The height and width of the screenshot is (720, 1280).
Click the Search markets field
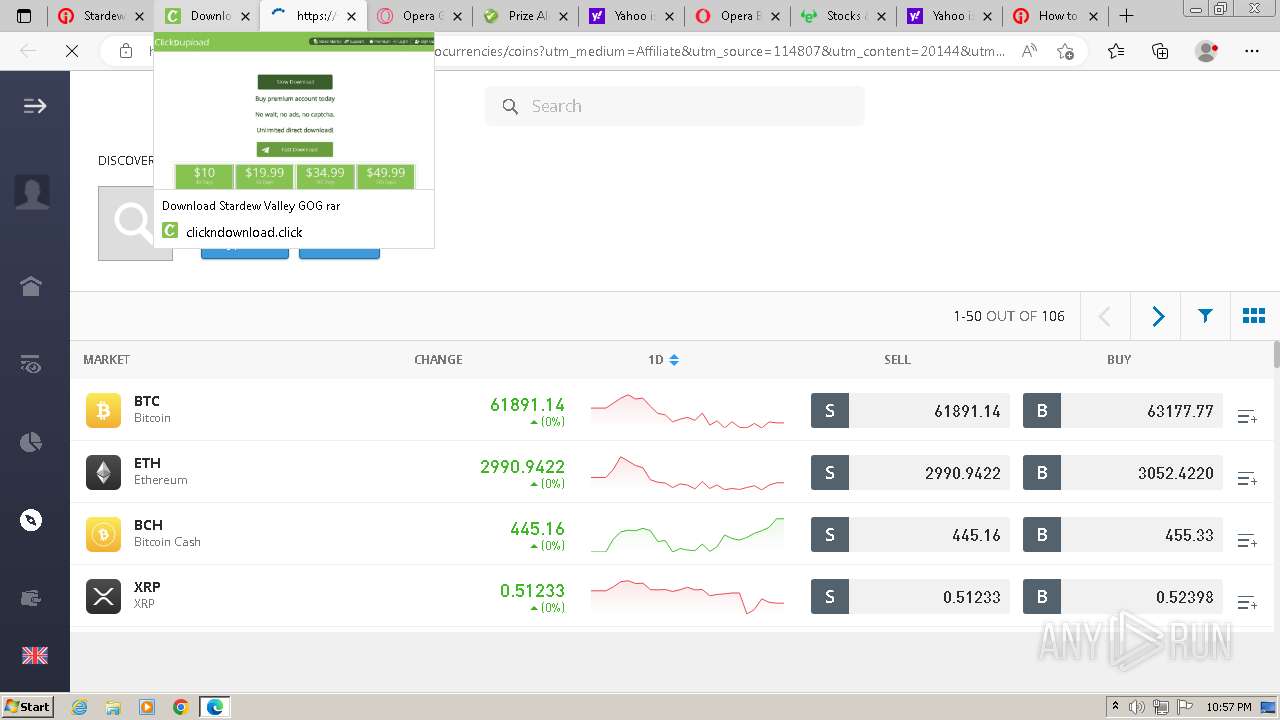[675, 106]
